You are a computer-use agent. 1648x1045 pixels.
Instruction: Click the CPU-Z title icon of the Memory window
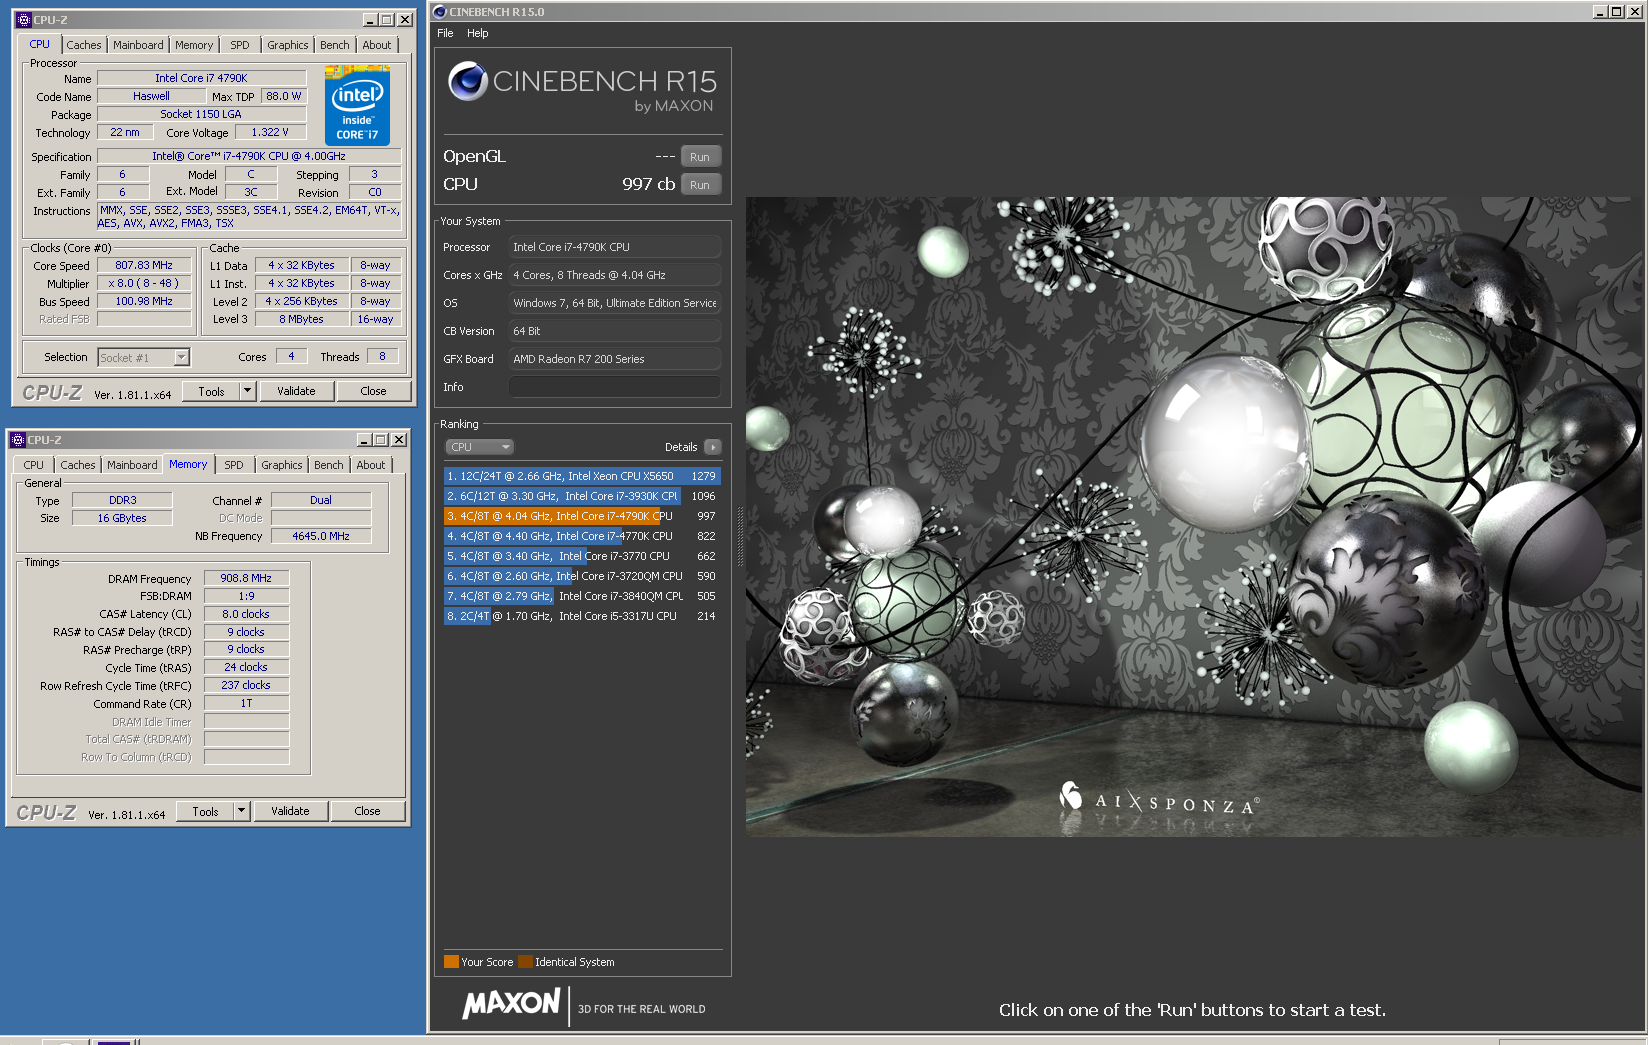[x=18, y=440]
